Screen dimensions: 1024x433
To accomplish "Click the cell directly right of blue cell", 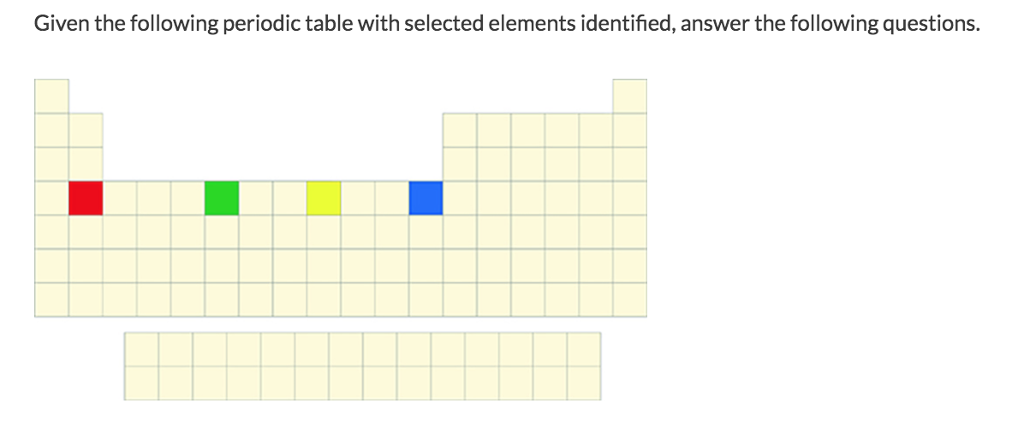I will click(x=460, y=198).
